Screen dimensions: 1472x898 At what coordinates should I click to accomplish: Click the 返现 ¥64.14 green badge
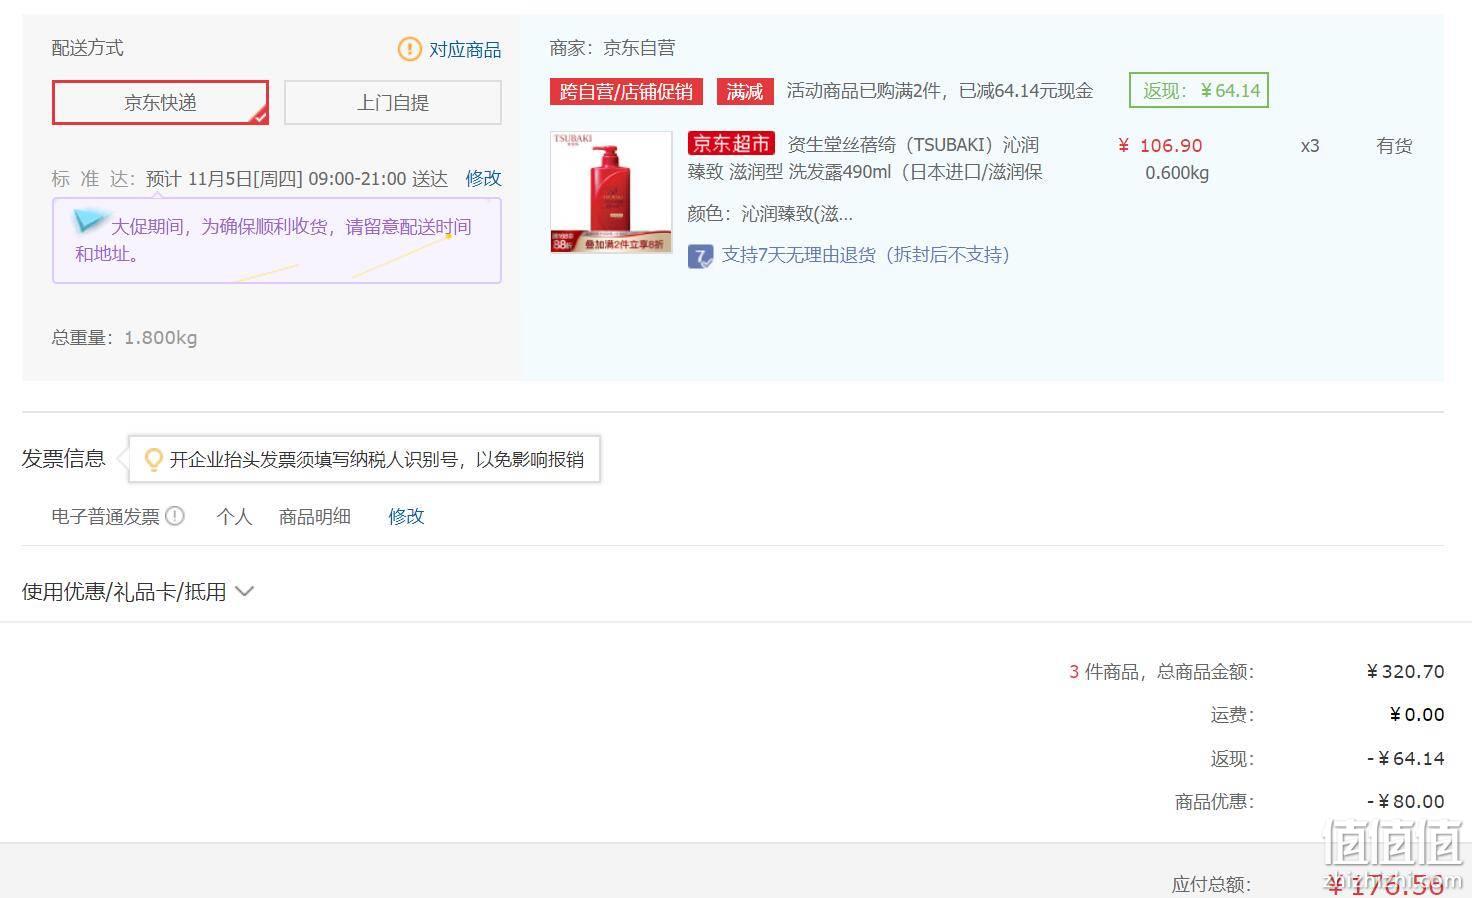pyautogui.click(x=1199, y=90)
